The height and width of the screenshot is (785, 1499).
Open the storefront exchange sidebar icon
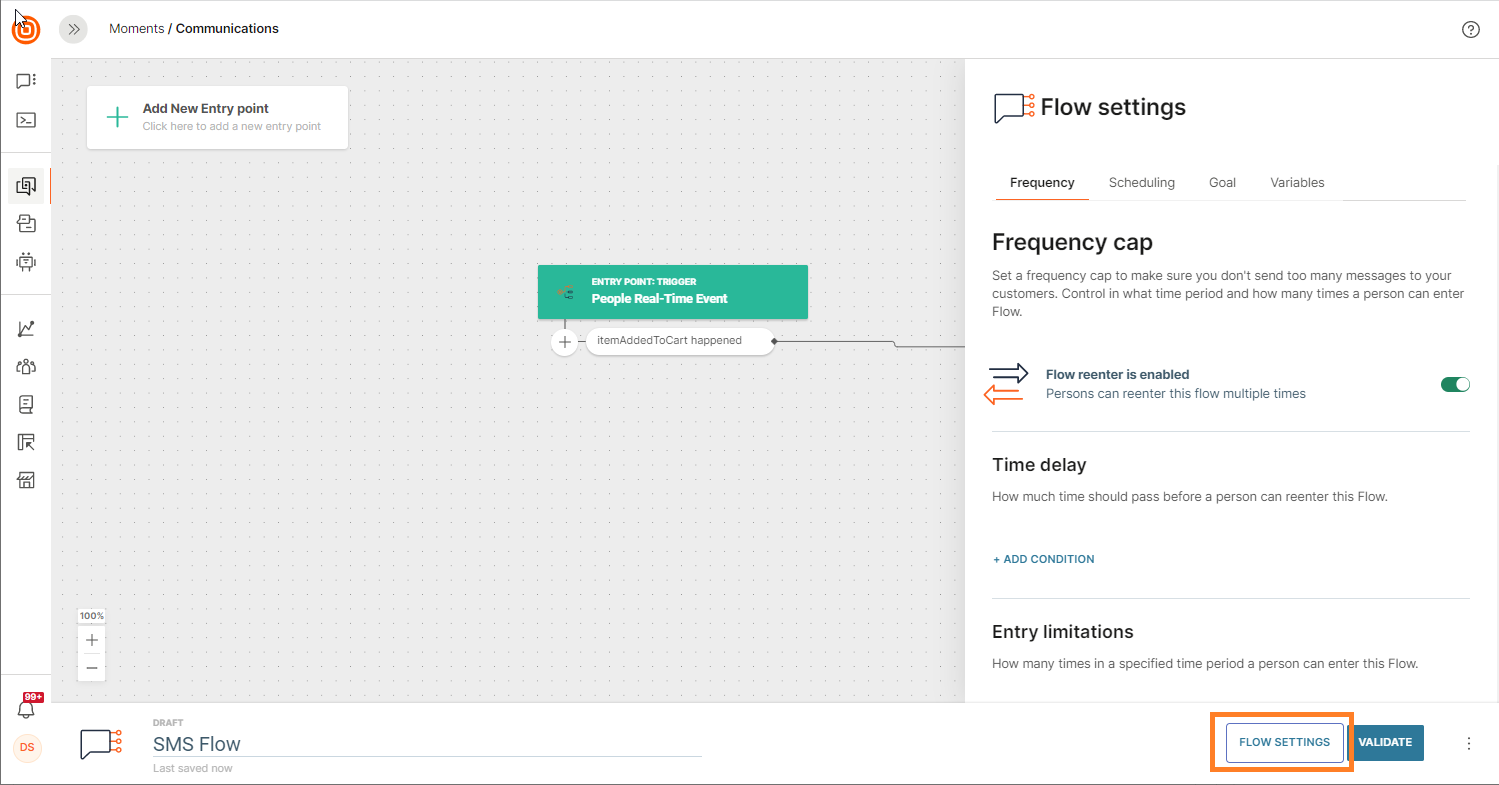click(26, 481)
